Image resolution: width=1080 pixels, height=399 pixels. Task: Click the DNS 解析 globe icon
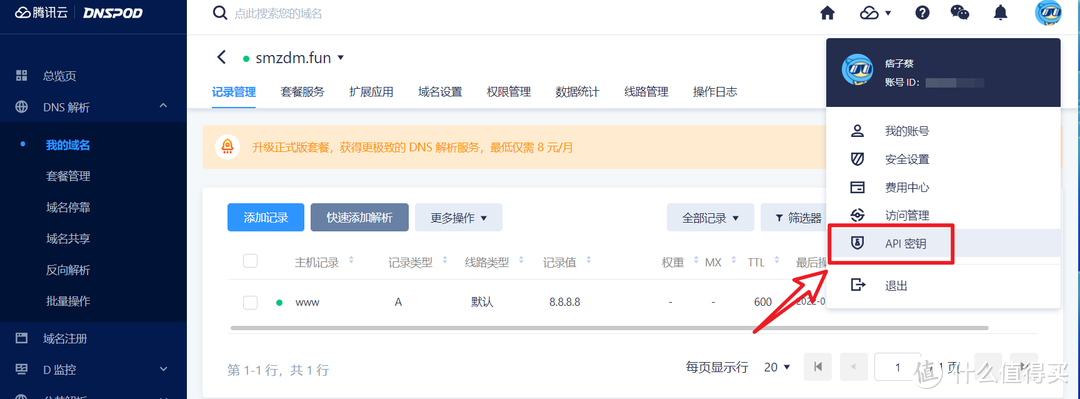pyautogui.click(x=21, y=107)
